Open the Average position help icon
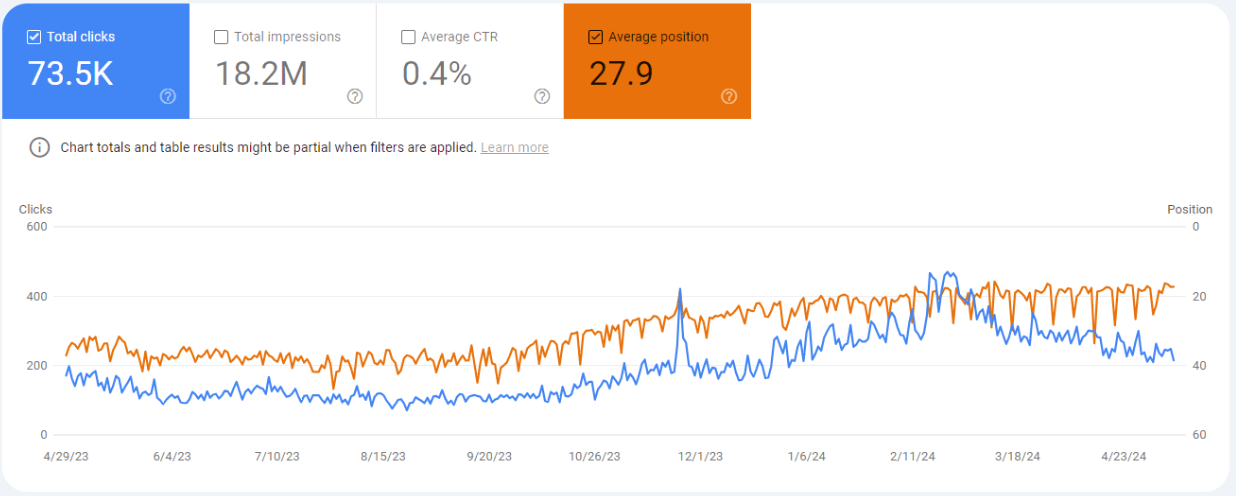Screen dimensions: 1236x496 pyautogui.click(x=729, y=96)
